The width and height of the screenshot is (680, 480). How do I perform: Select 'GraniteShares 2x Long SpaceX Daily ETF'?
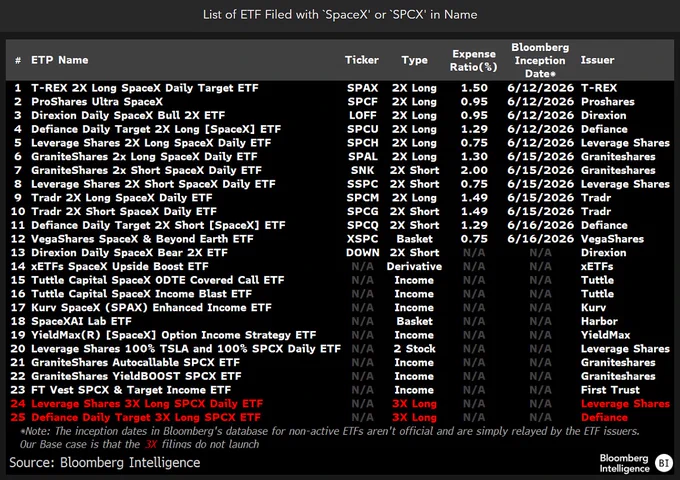[x=144, y=157]
